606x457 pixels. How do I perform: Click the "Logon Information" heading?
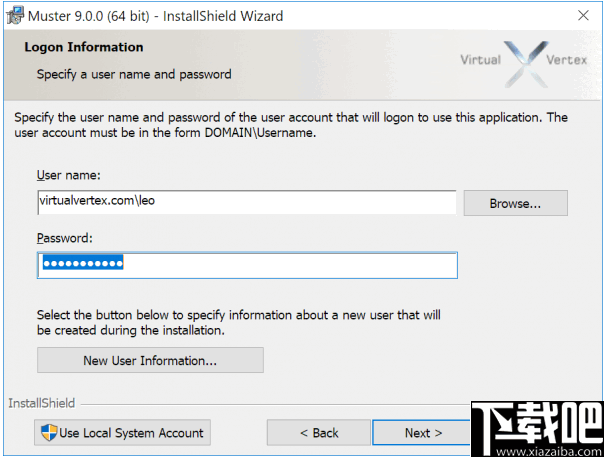pyautogui.click(x=83, y=47)
